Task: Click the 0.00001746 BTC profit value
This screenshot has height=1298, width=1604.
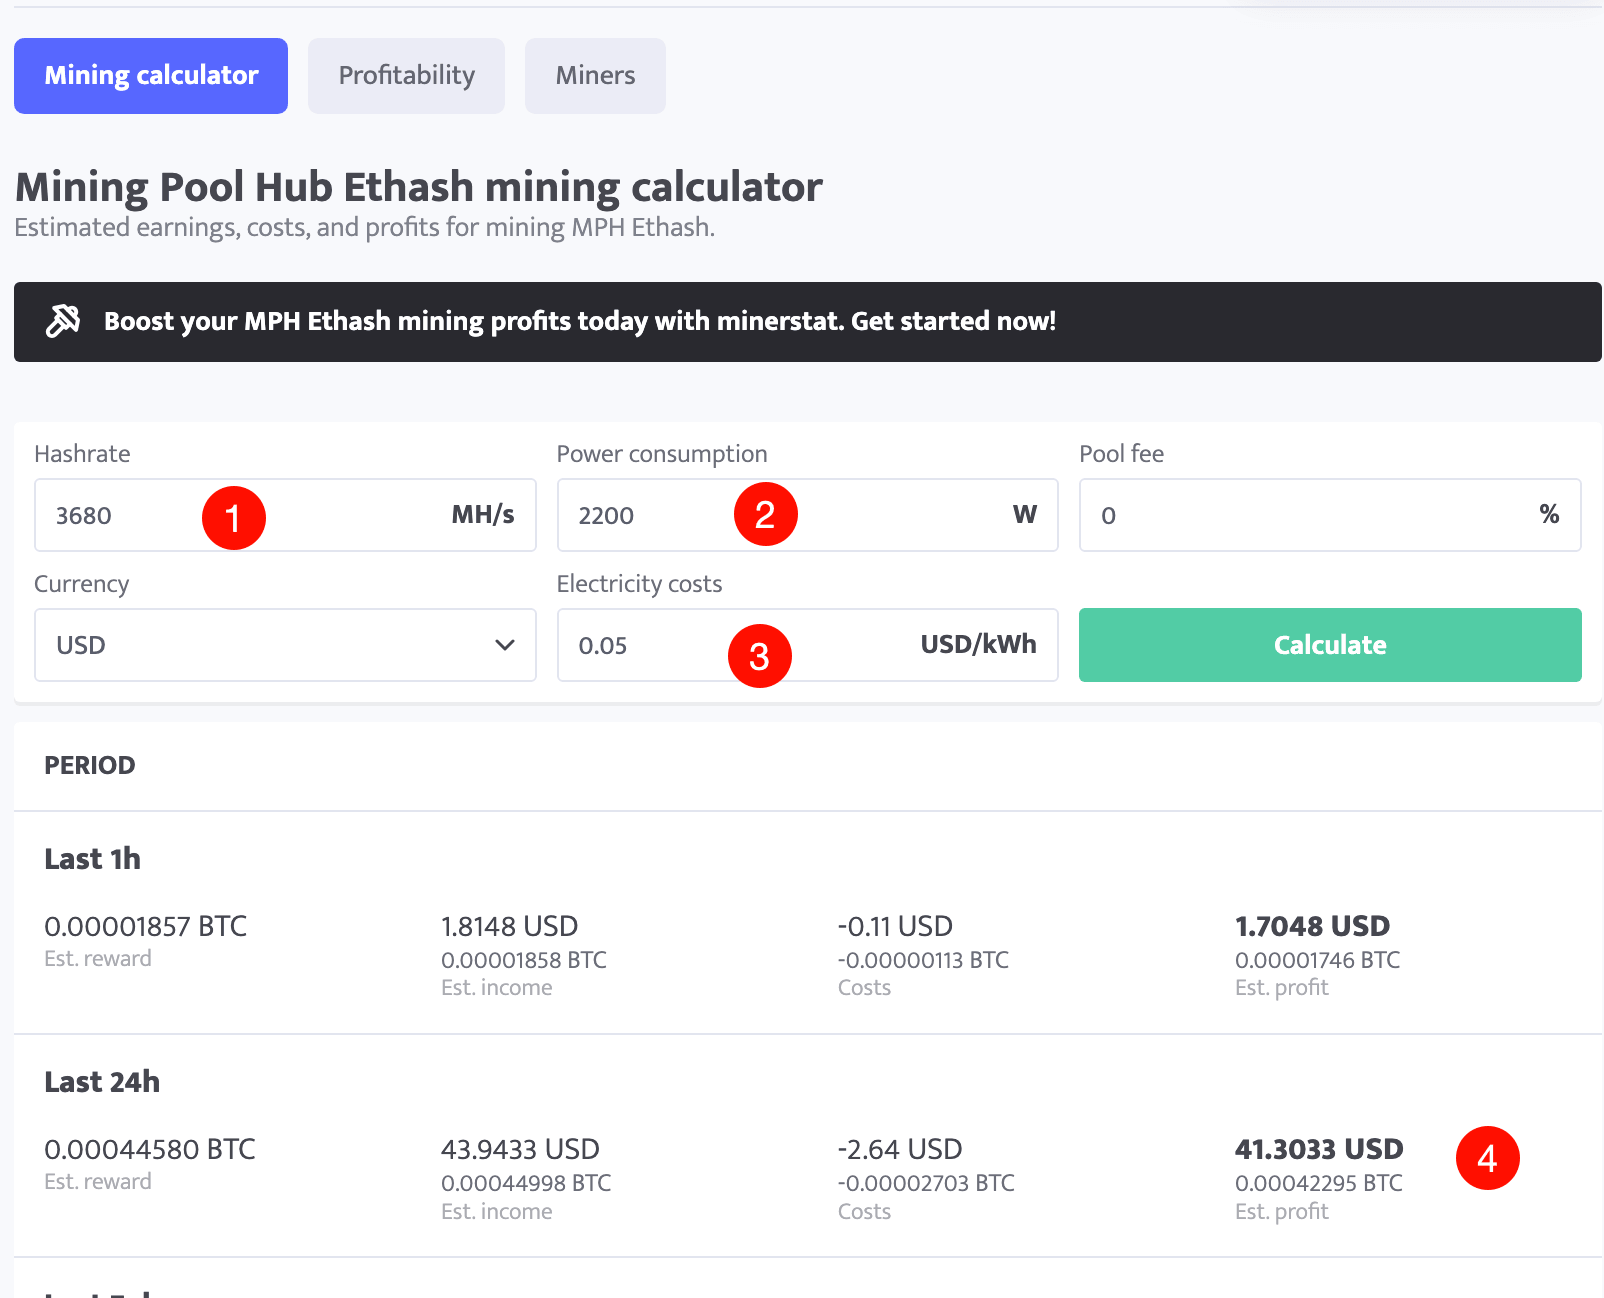Action: tap(1318, 960)
